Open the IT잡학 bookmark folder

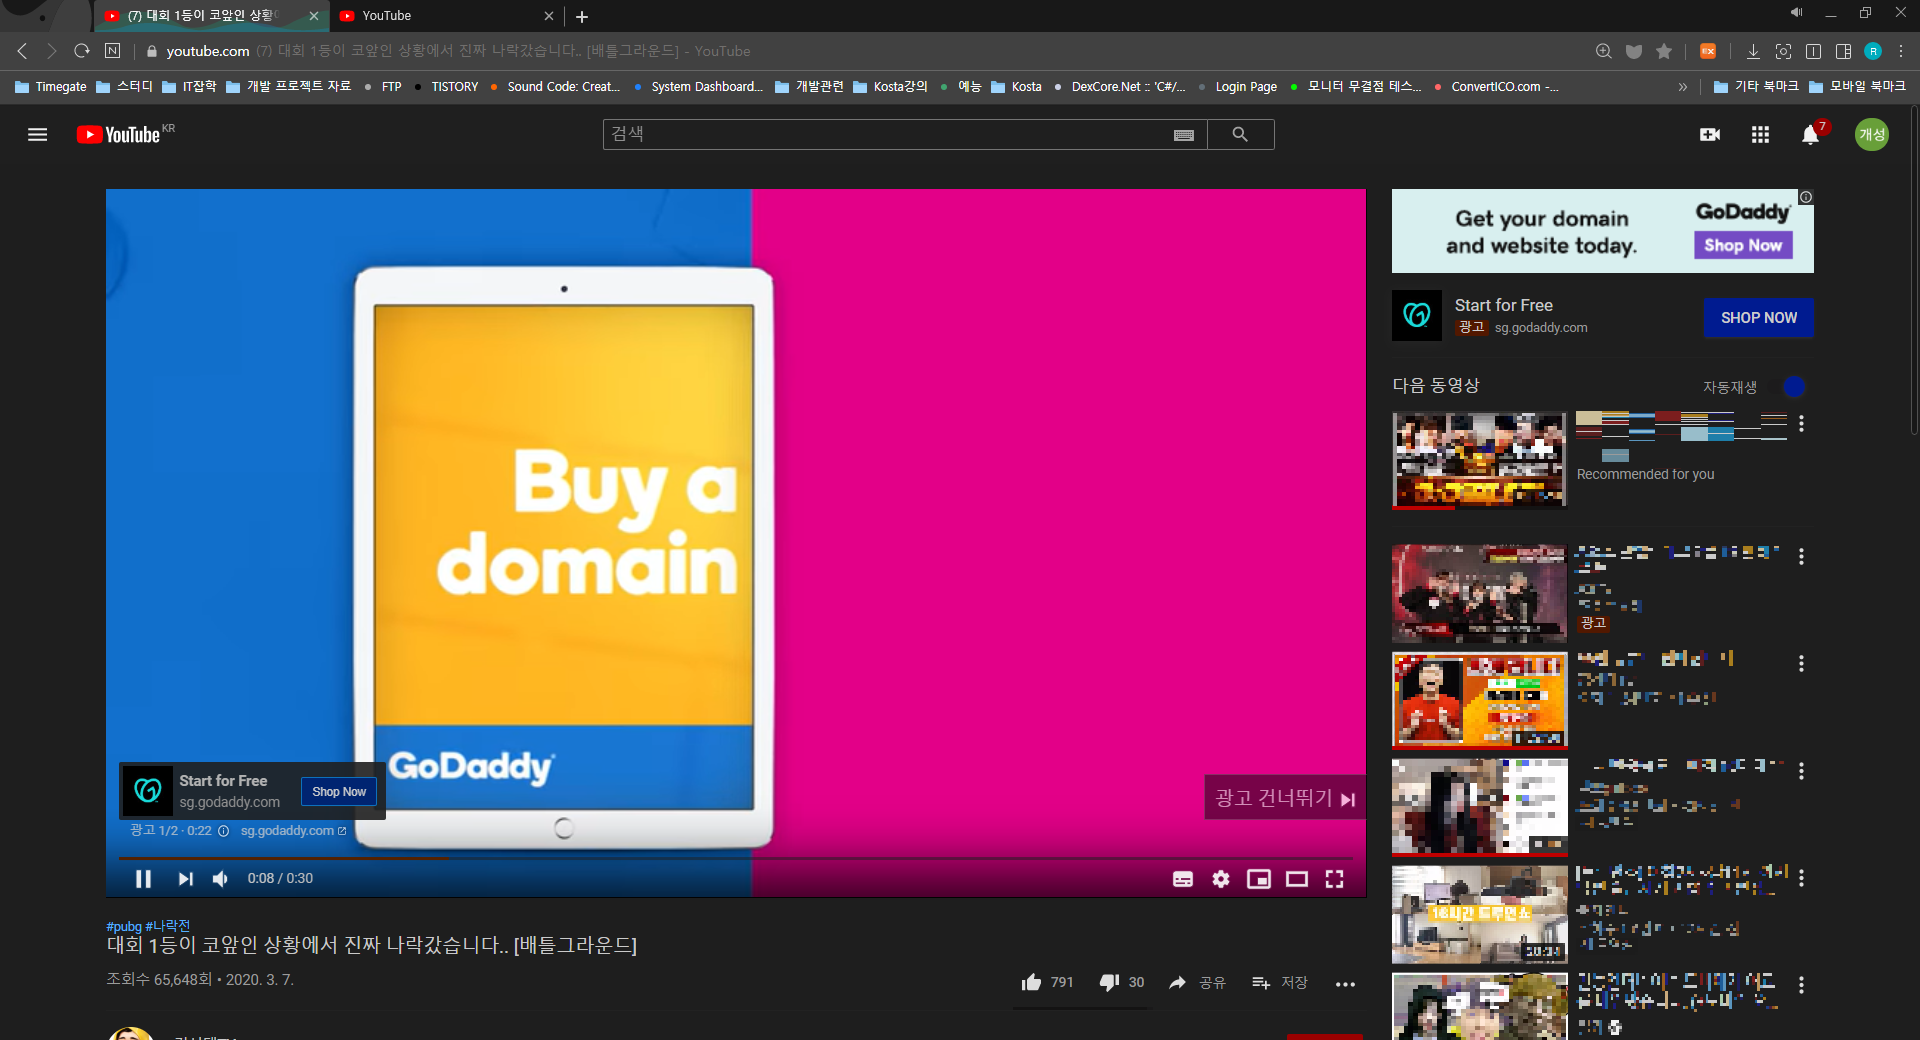click(190, 87)
